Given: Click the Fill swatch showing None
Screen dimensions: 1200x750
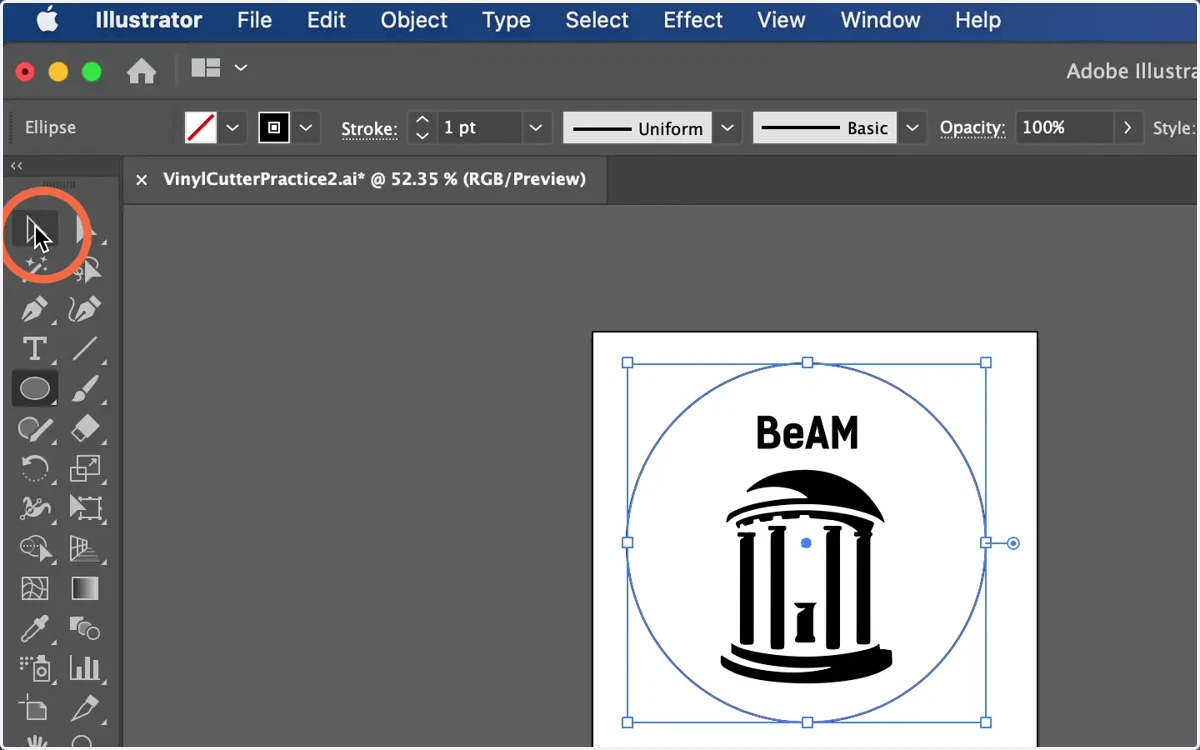Looking at the screenshot, I should click(x=201, y=128).
